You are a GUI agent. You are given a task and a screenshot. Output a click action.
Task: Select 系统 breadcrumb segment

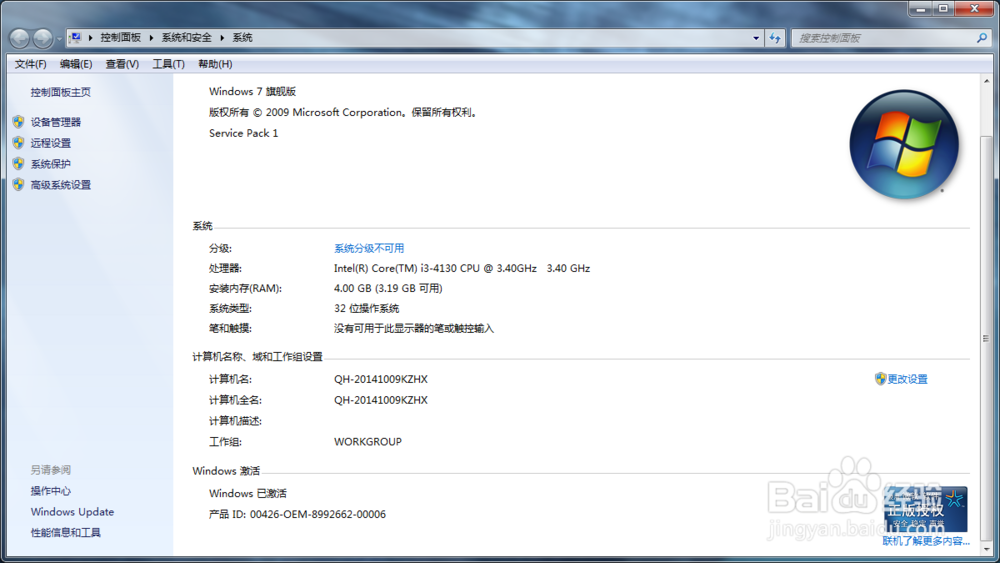pyautogui.click(x=242, y=38)
